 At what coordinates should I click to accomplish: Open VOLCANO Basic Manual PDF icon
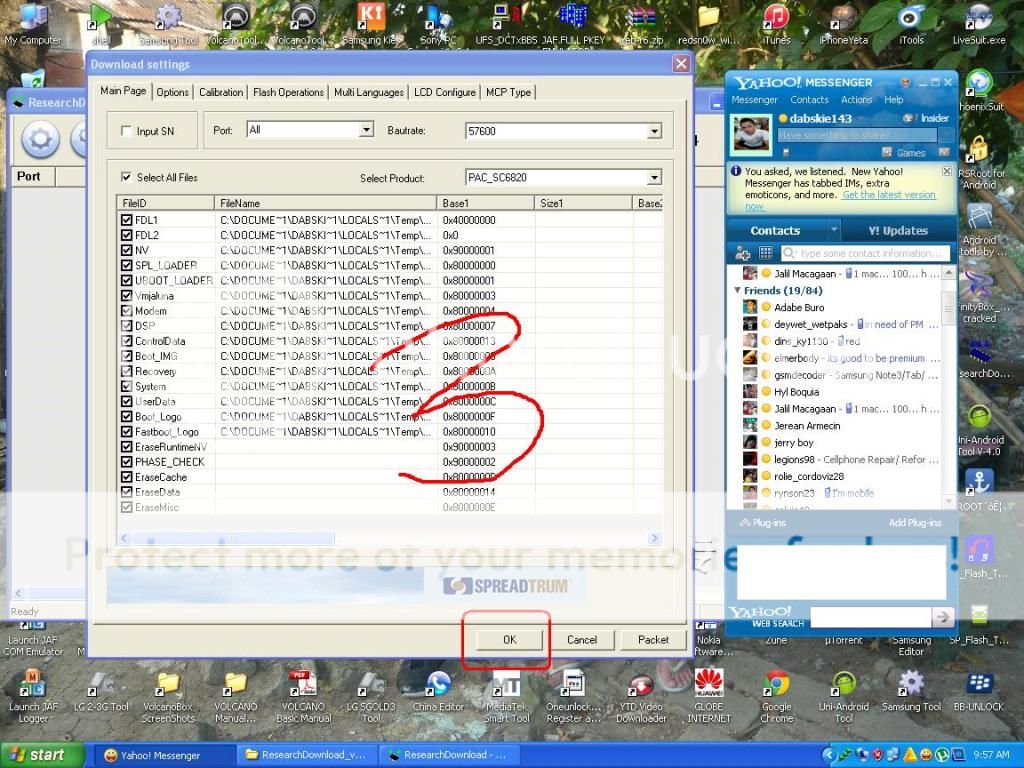303,685
